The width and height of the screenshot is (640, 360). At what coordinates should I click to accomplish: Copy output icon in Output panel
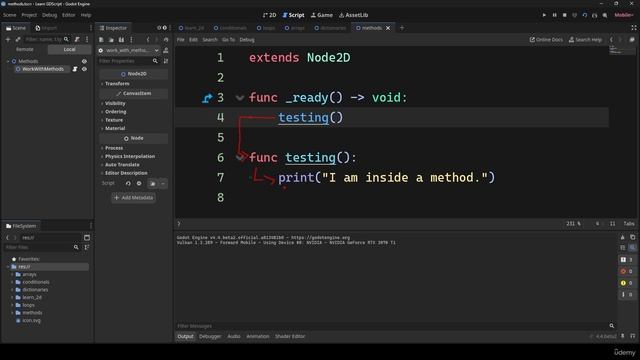pyautogui.click(x=632, y=237)
